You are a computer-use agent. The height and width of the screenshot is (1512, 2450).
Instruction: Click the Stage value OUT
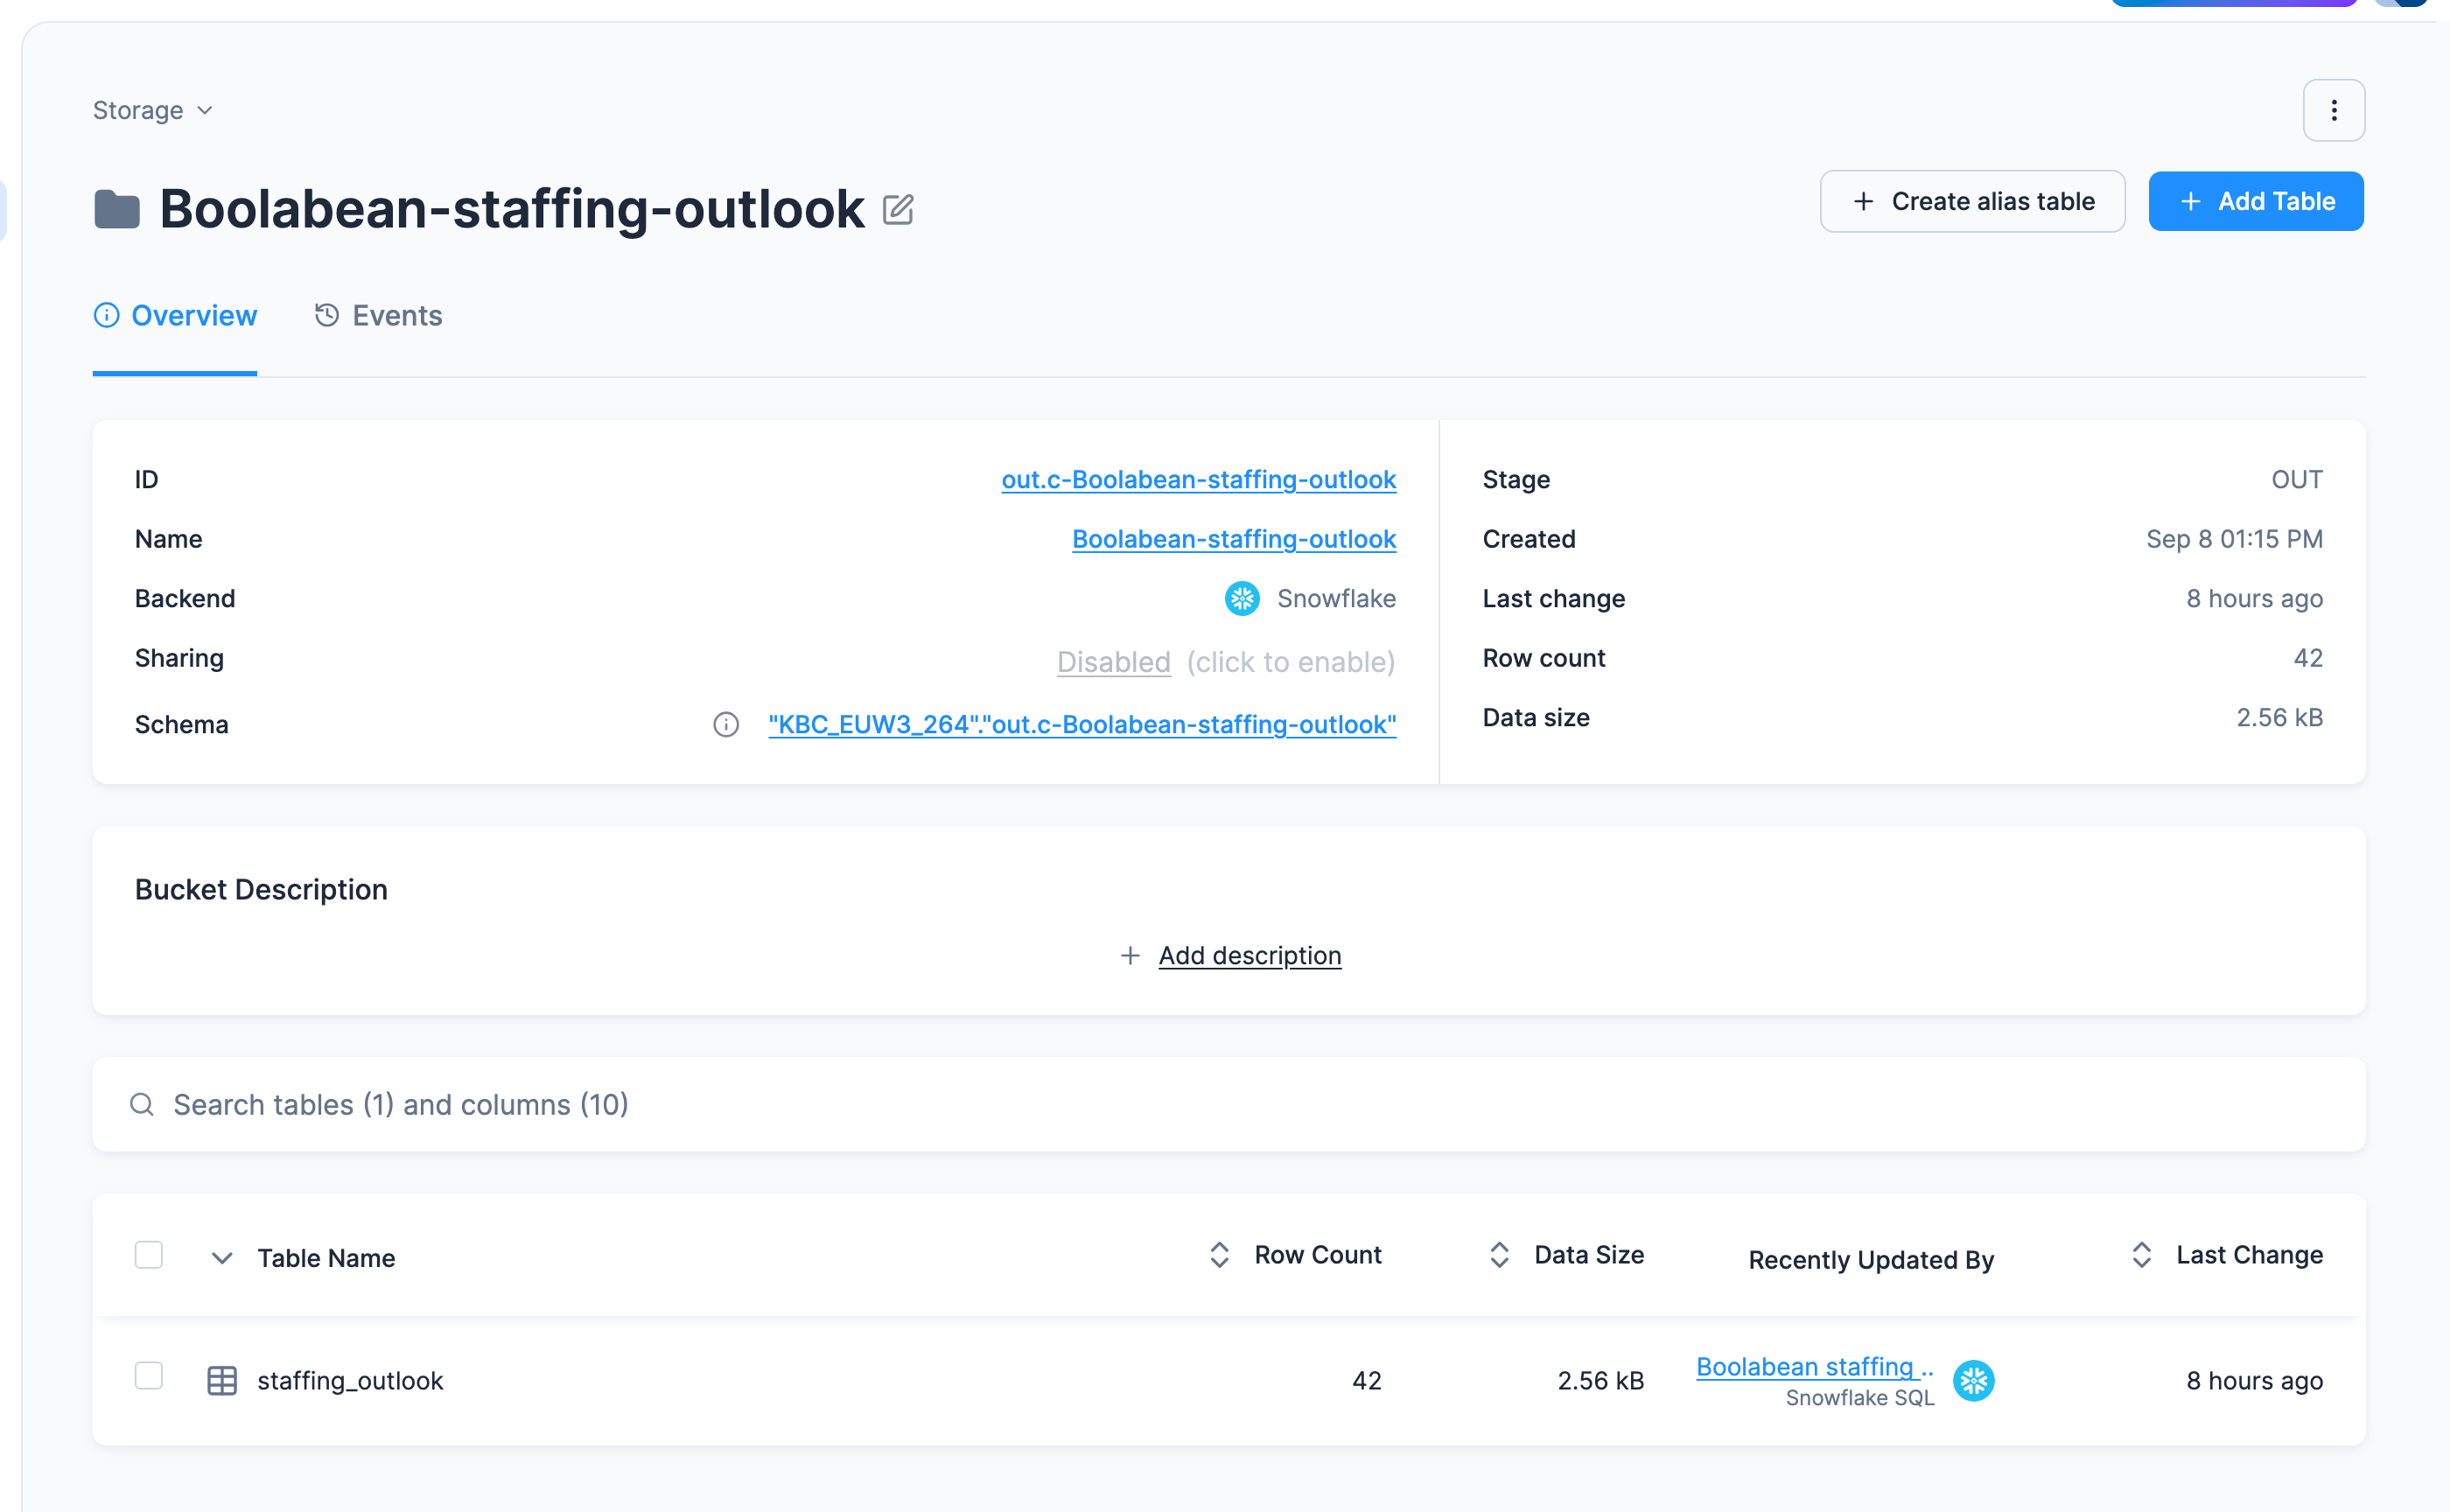(2297, 479)
